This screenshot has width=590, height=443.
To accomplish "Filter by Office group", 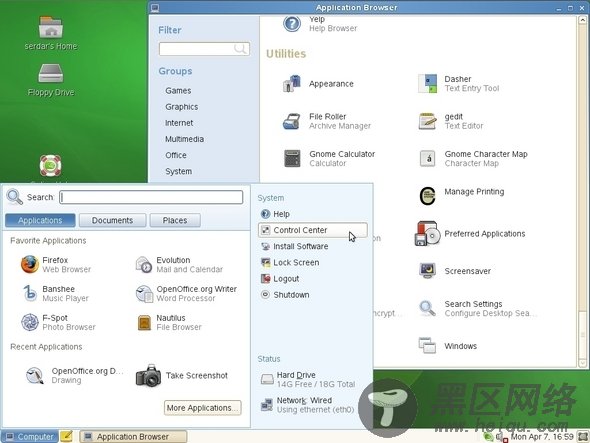I will pyautogui.click(x=176, y=155).
